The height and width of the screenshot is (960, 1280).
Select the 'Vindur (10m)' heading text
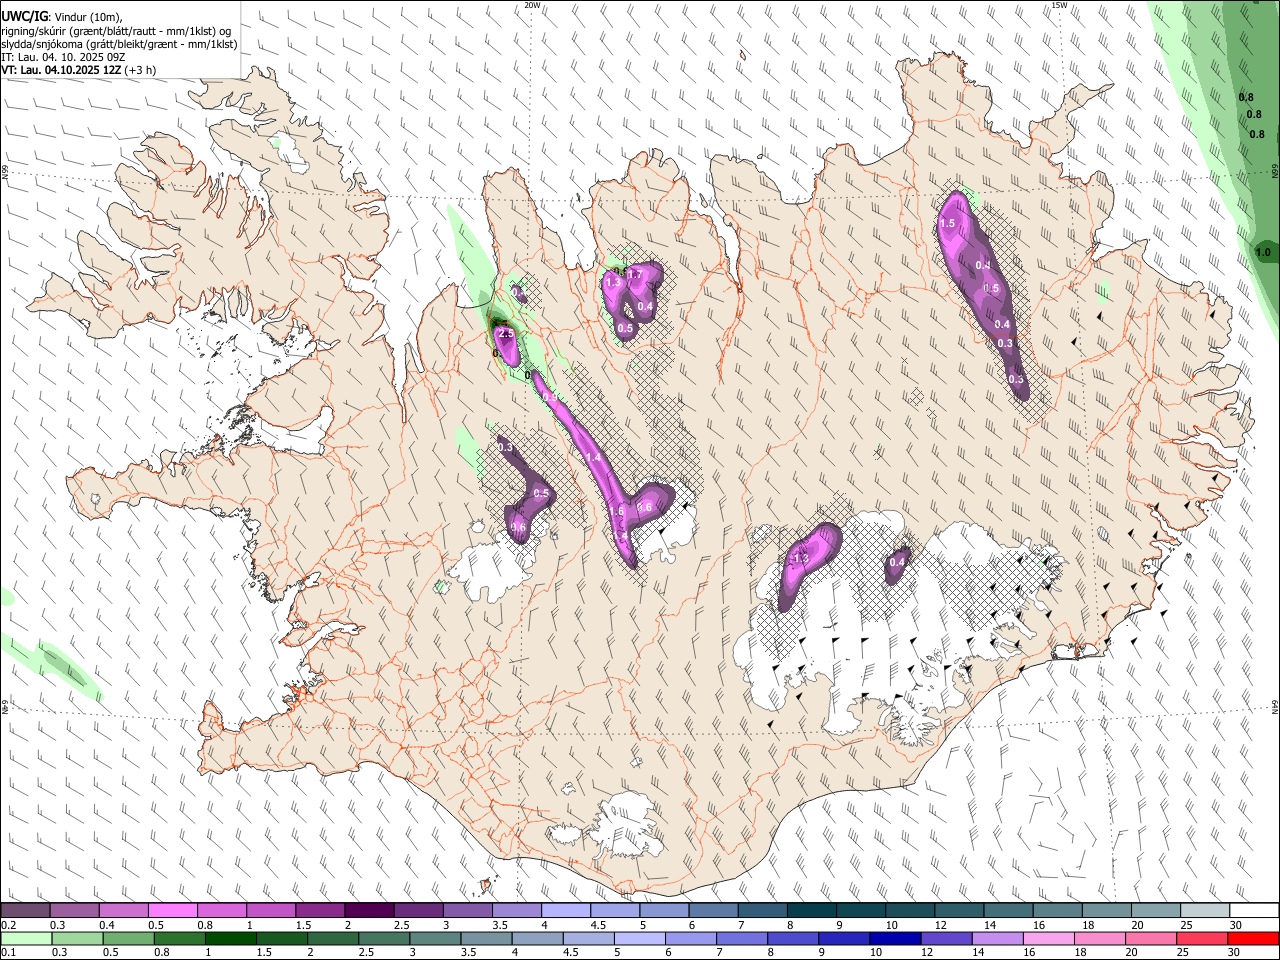click(88, 17)
